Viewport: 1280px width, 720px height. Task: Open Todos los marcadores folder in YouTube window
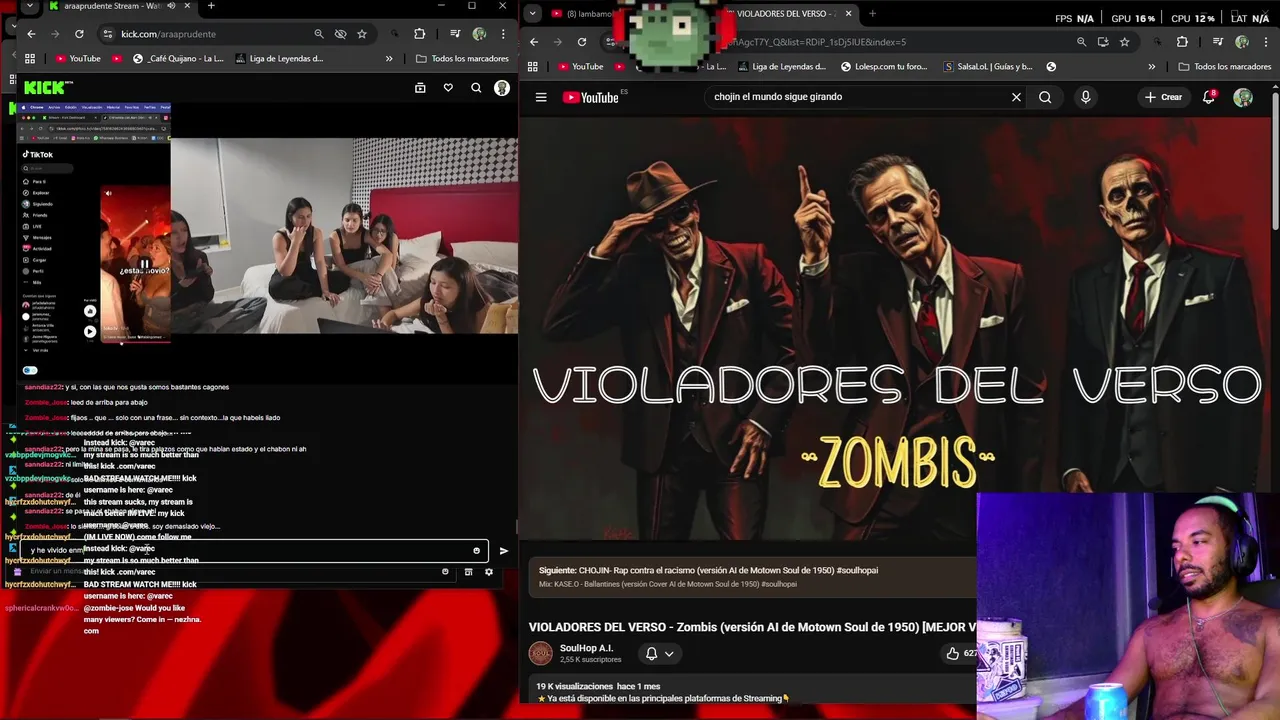point(1224,67)
